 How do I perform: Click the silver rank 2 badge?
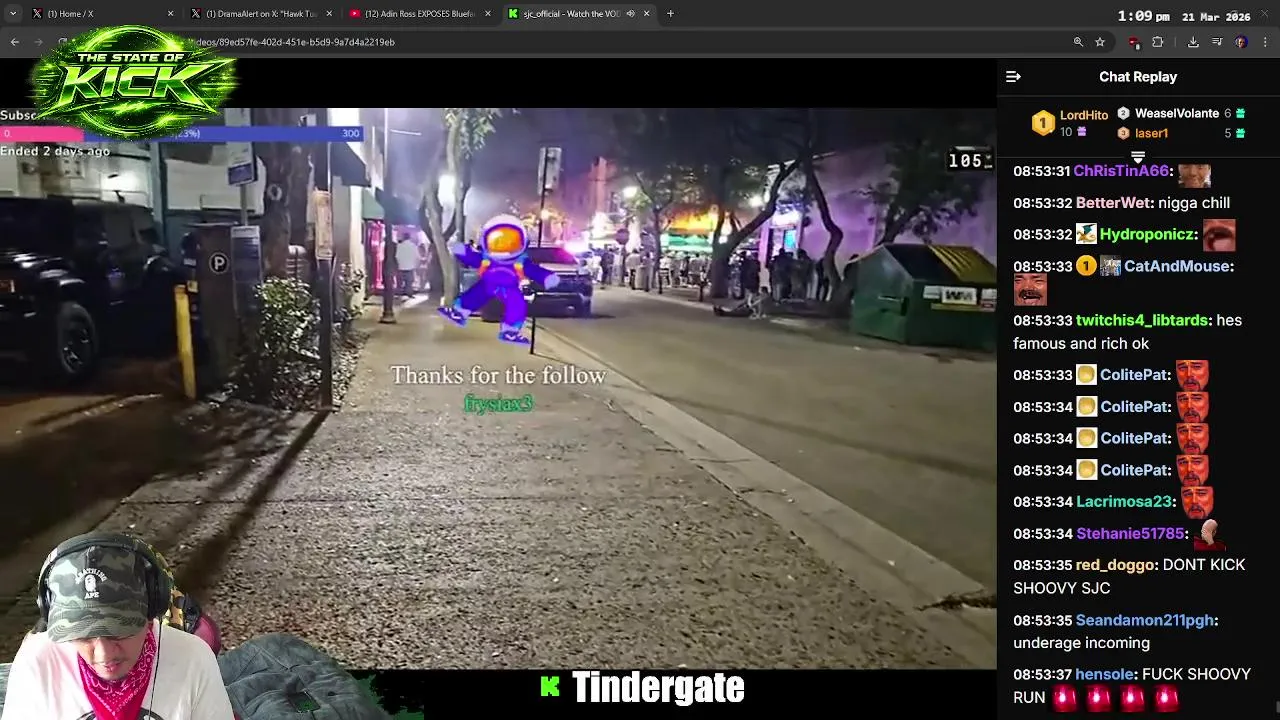coord(1123,113)
